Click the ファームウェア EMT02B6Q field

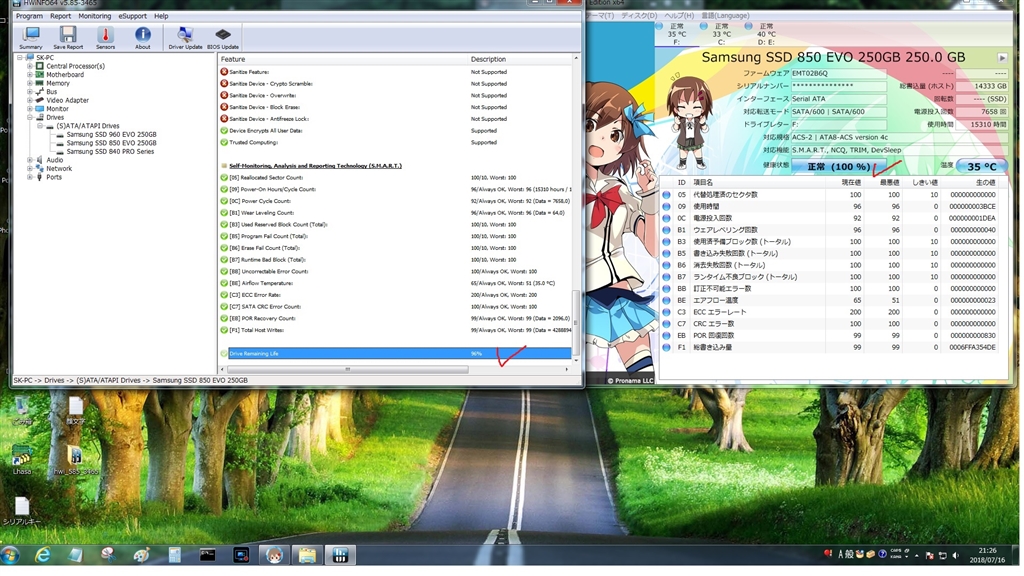(x=839, y=73)
